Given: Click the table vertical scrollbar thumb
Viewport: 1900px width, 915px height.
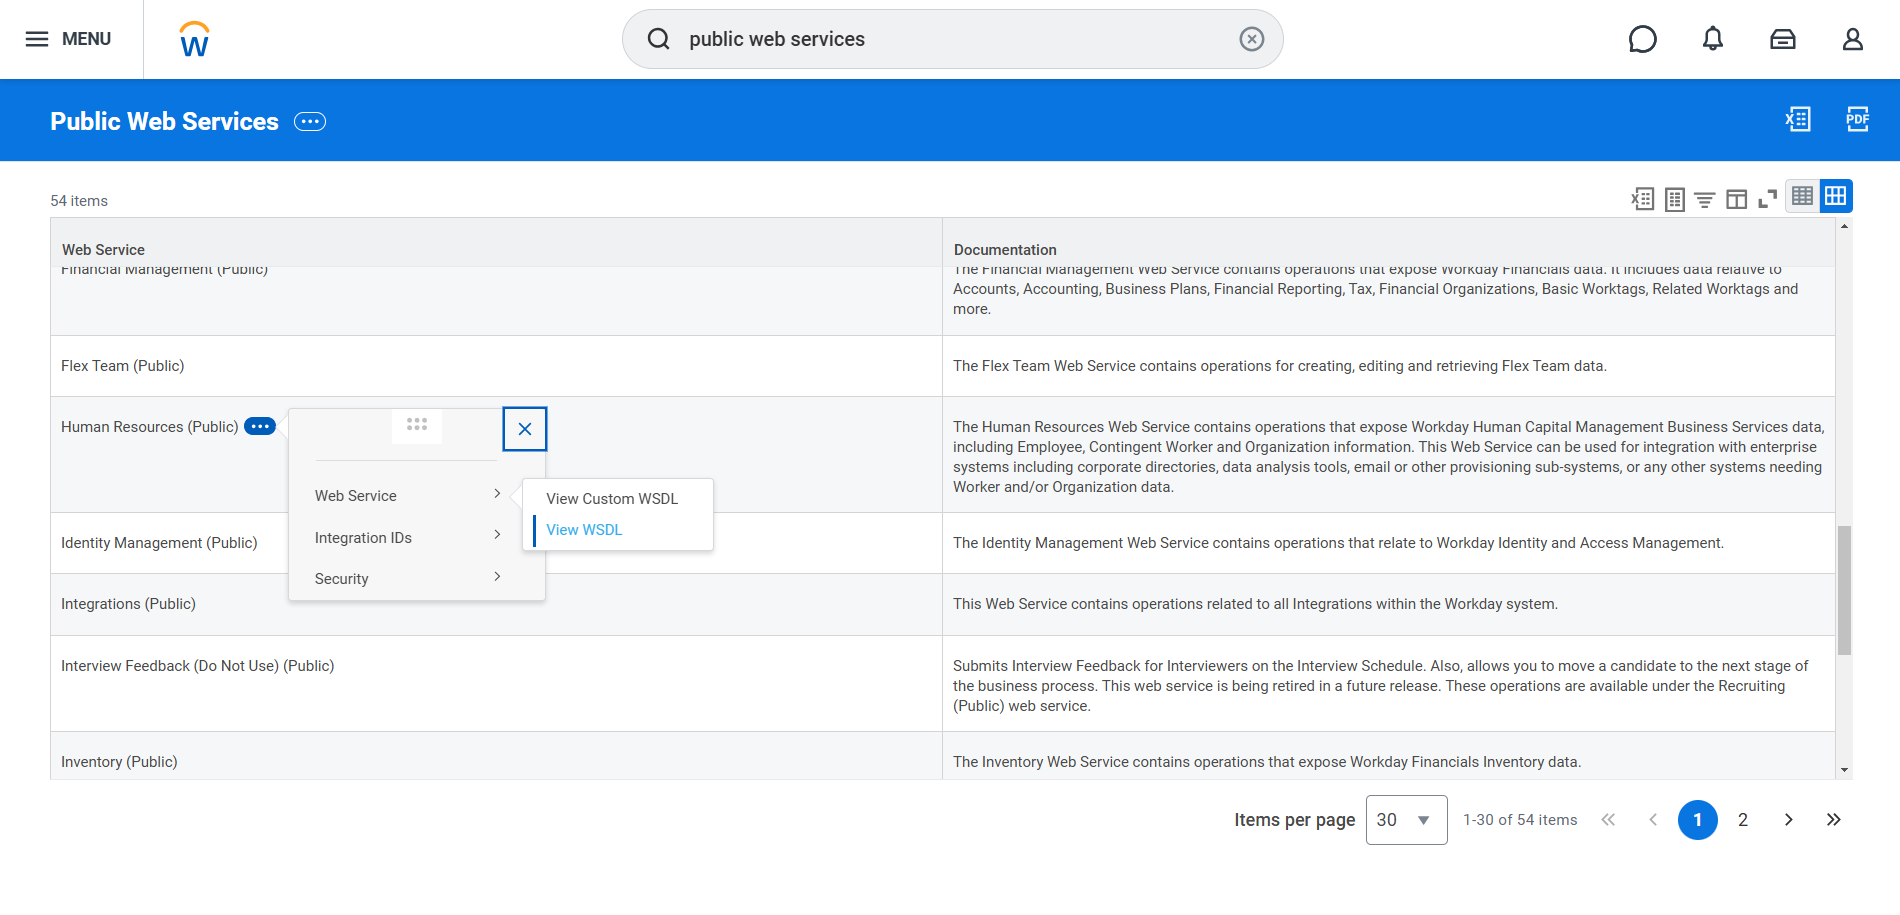Looking at the screenshot, I should (1844, 590).
